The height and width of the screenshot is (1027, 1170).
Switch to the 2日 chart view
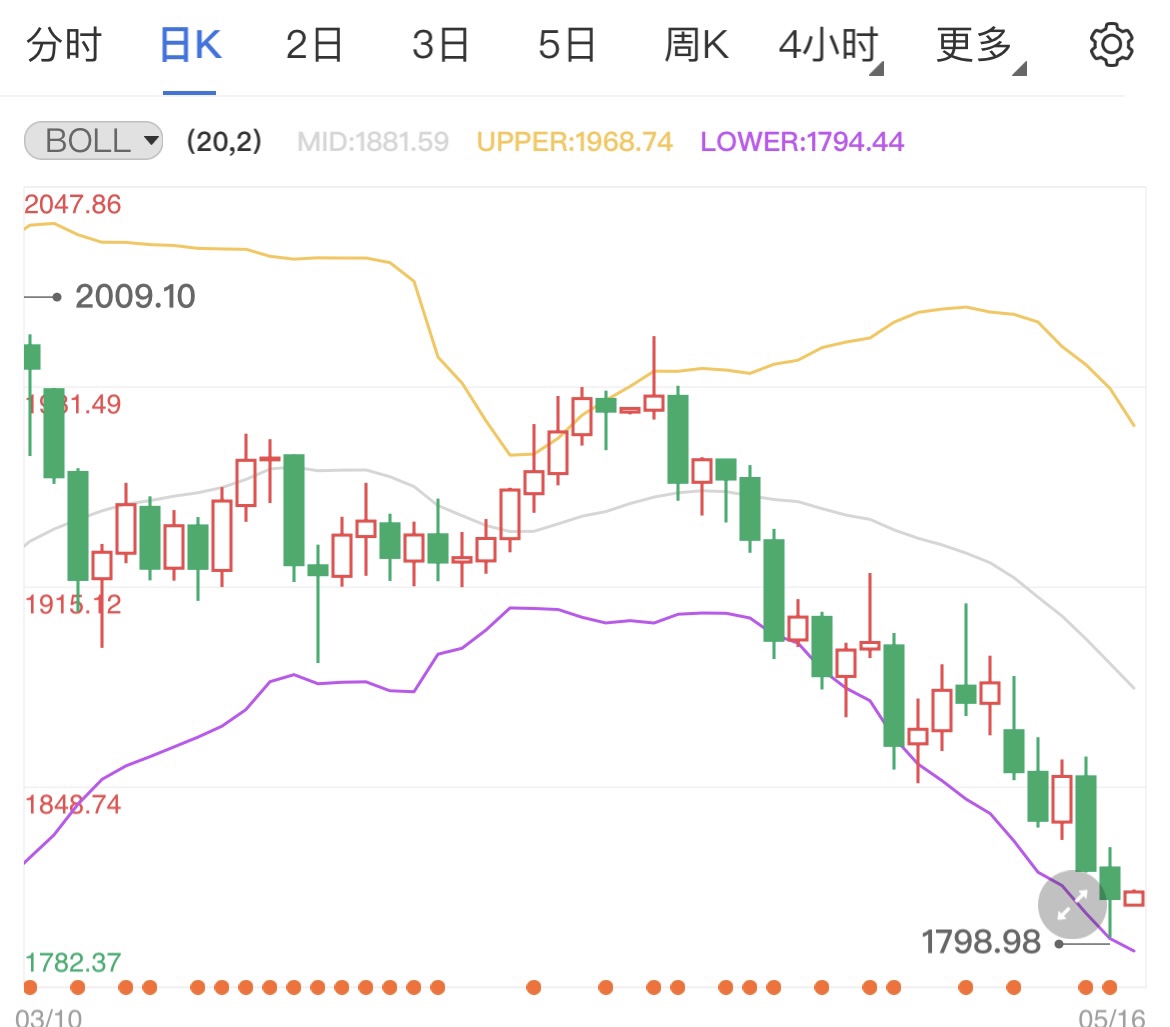coord(315,46)
